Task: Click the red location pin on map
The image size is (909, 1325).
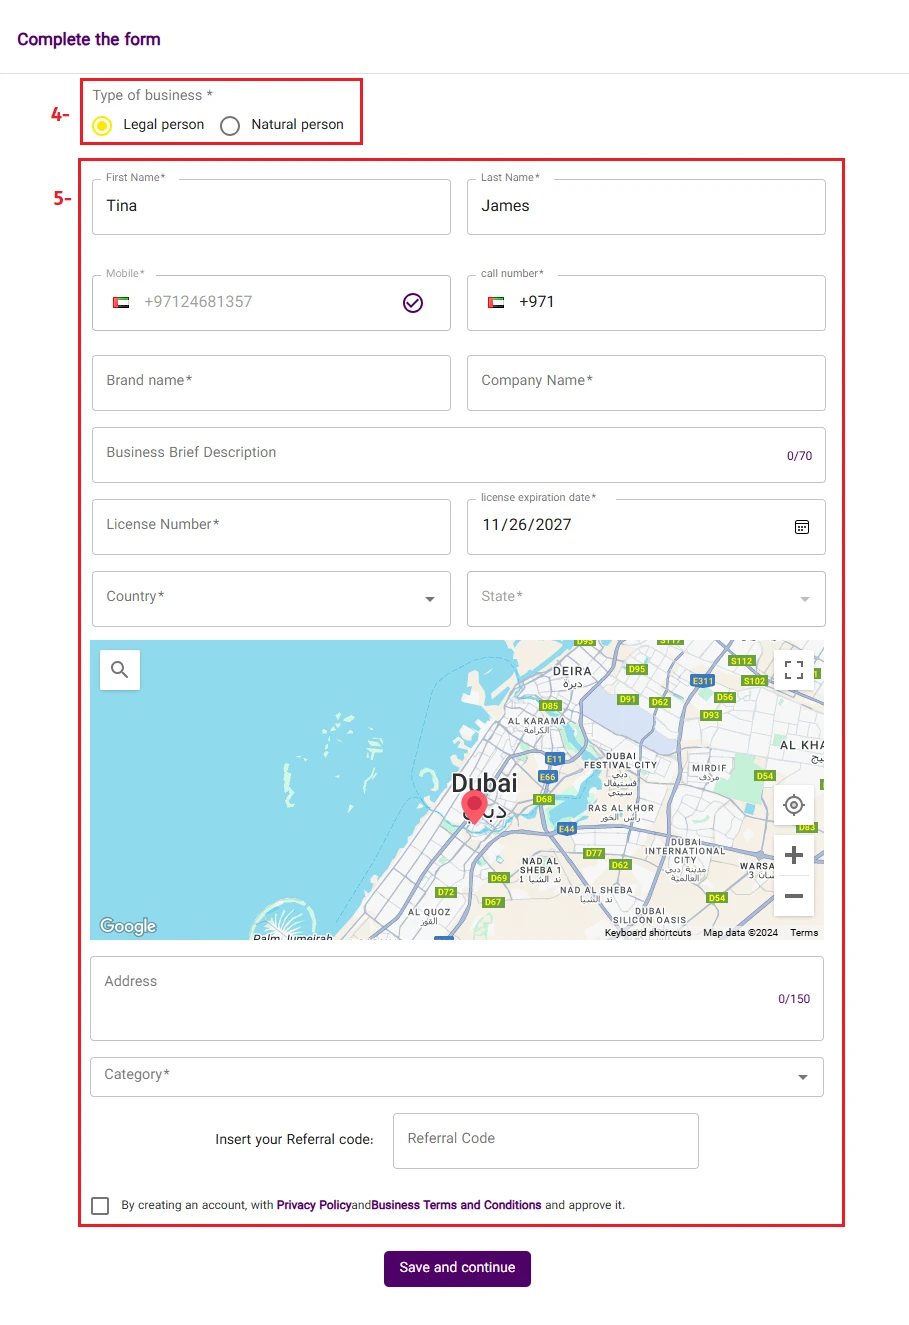Action: pos(474,806)
